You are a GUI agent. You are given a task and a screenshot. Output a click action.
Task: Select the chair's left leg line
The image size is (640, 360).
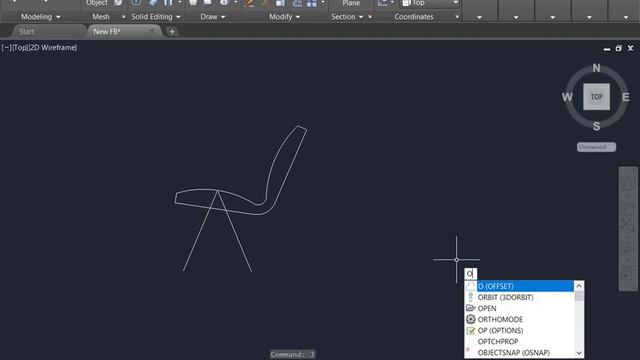click(200, 231)
